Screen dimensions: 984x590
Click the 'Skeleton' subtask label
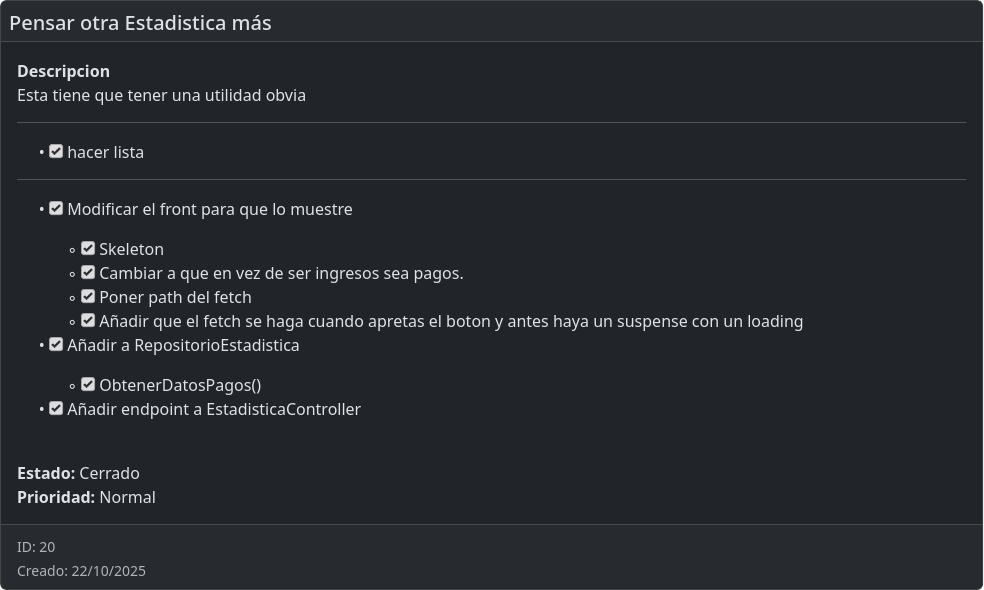[131, 250]
